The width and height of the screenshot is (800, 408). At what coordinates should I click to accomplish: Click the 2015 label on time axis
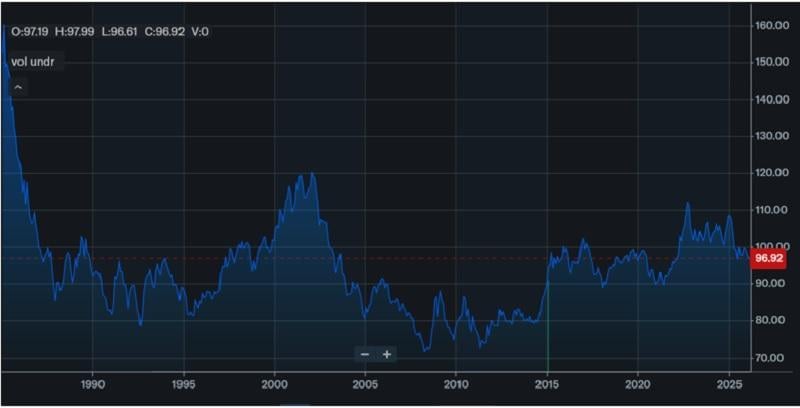547,384
